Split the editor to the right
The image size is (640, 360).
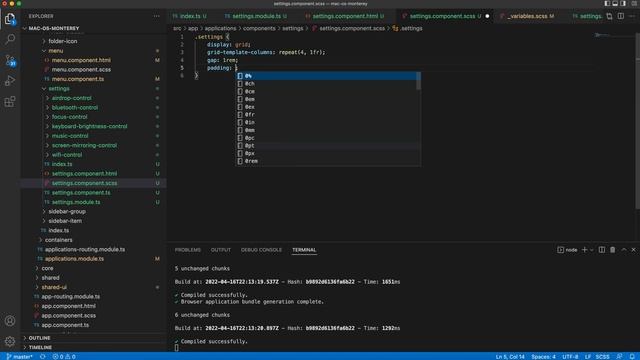tap(620, 16)
